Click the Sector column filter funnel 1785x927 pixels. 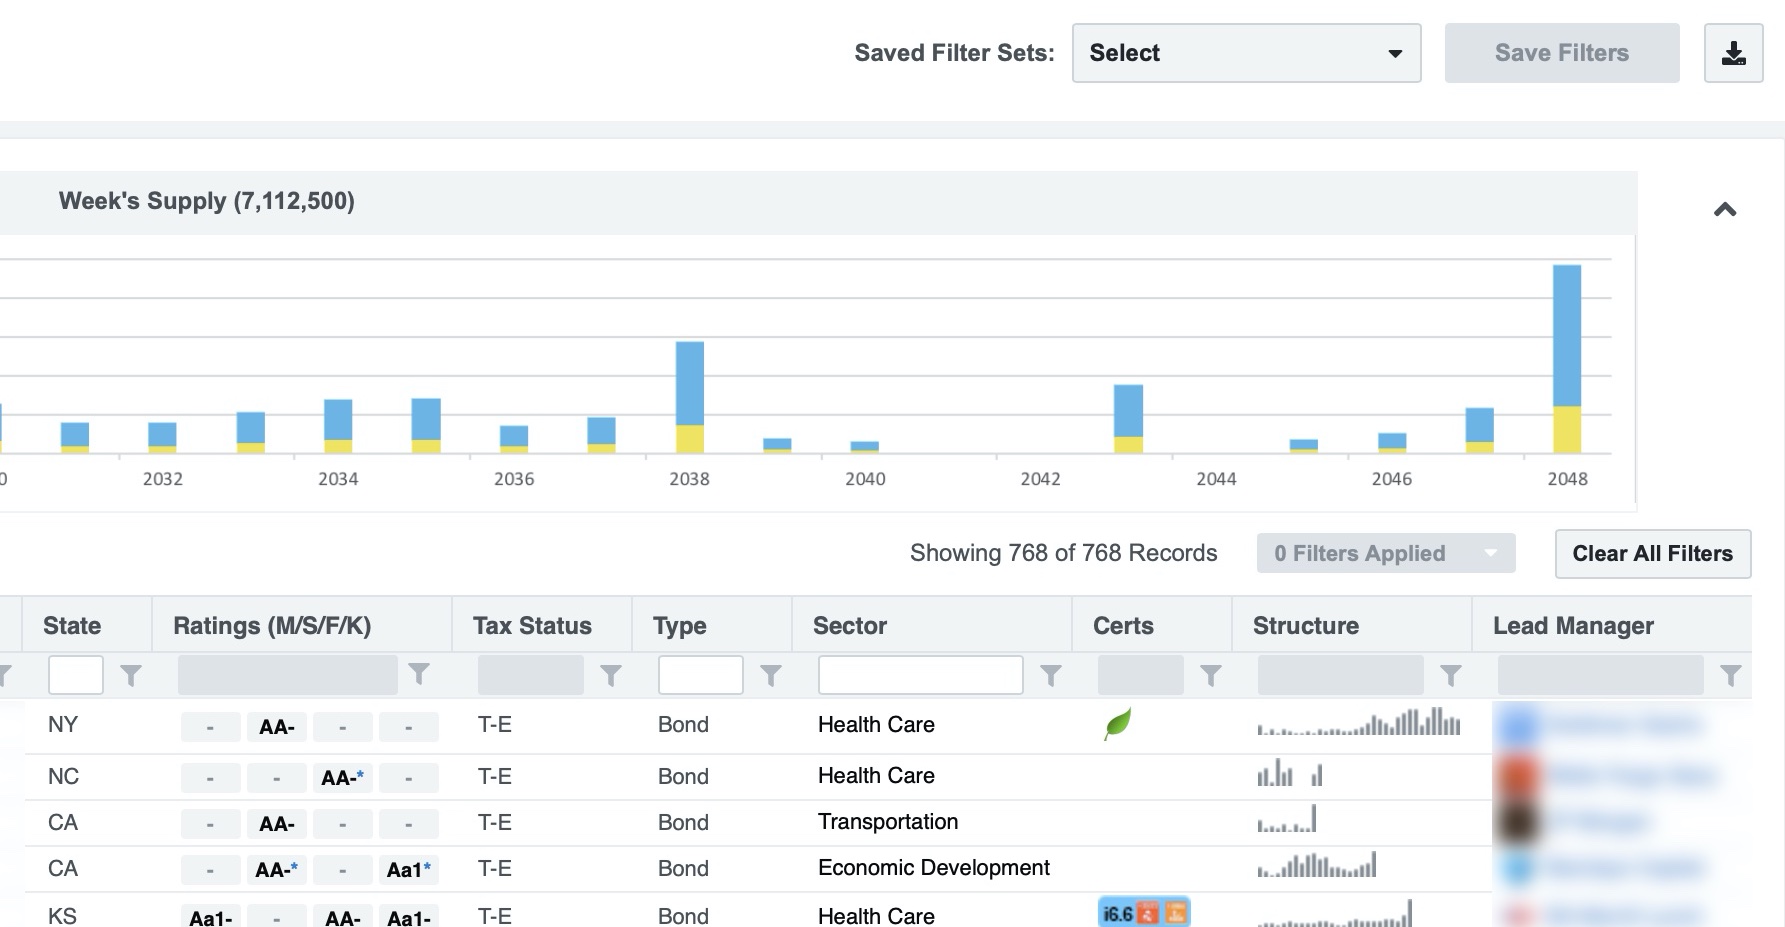tap(1050, 676)
